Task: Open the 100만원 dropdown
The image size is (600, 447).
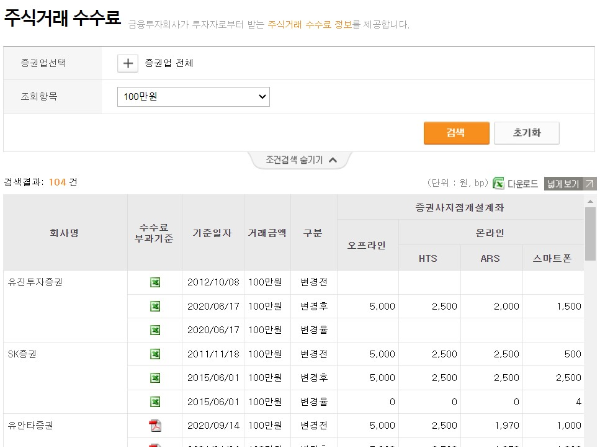Action: (x=193, y=97)
